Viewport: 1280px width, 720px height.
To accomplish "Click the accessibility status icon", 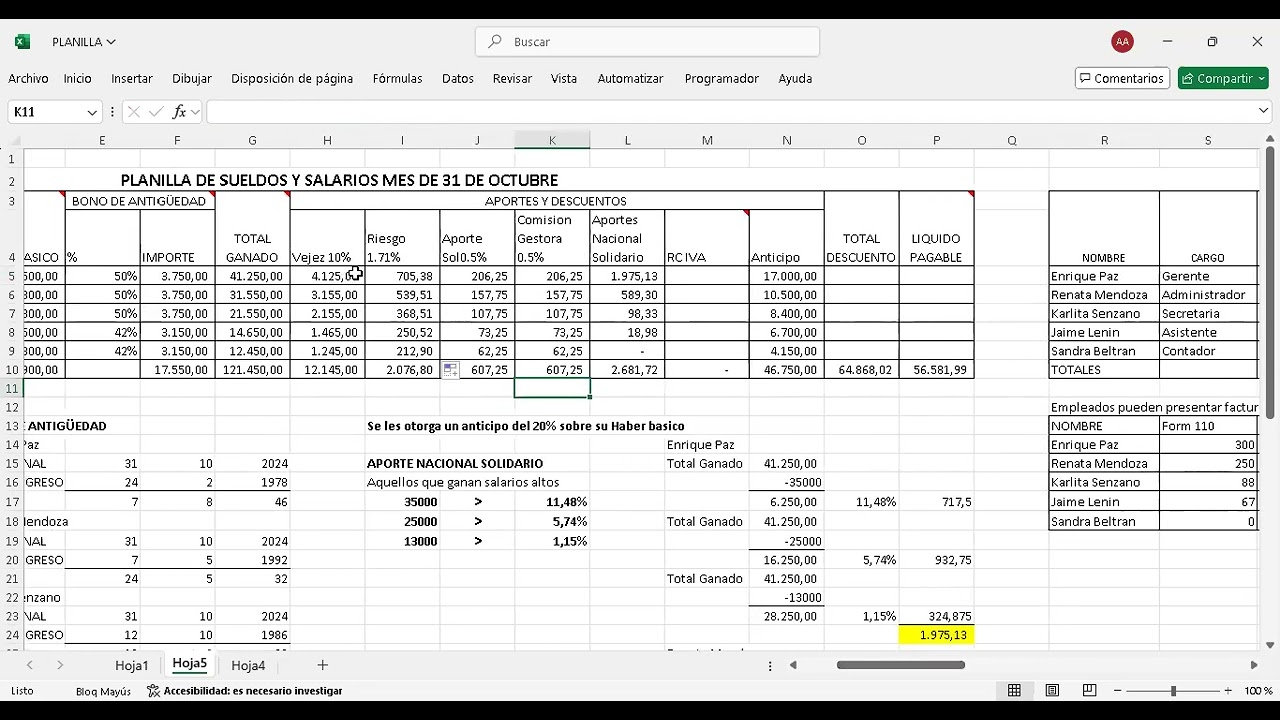I will click(x=153, y=691).
